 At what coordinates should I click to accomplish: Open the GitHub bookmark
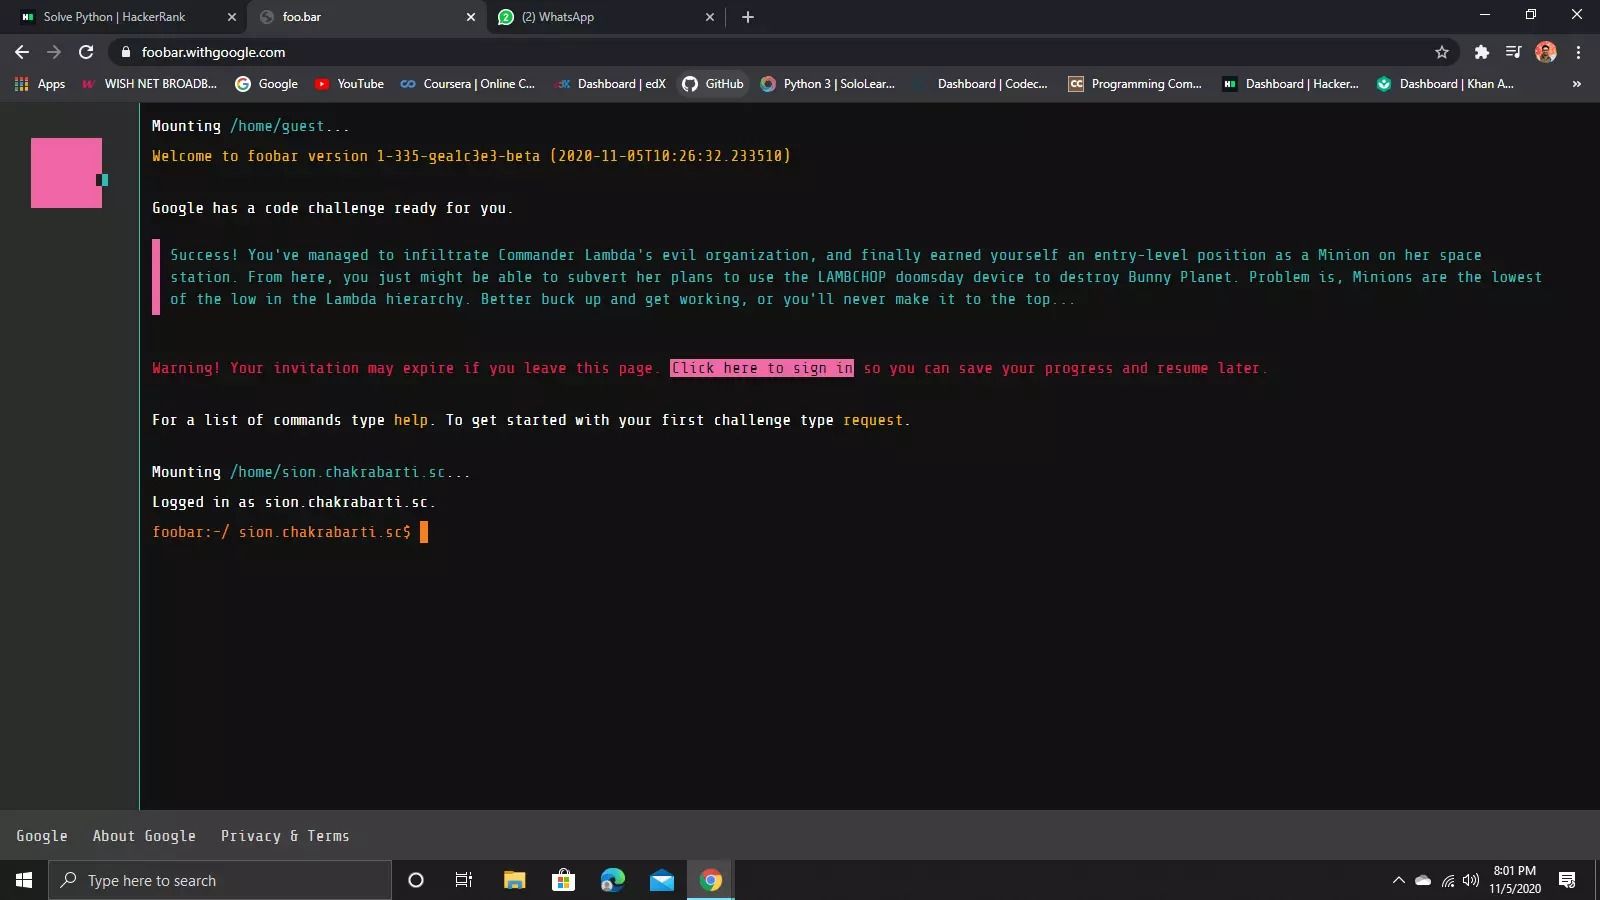[x=713, y=84]
